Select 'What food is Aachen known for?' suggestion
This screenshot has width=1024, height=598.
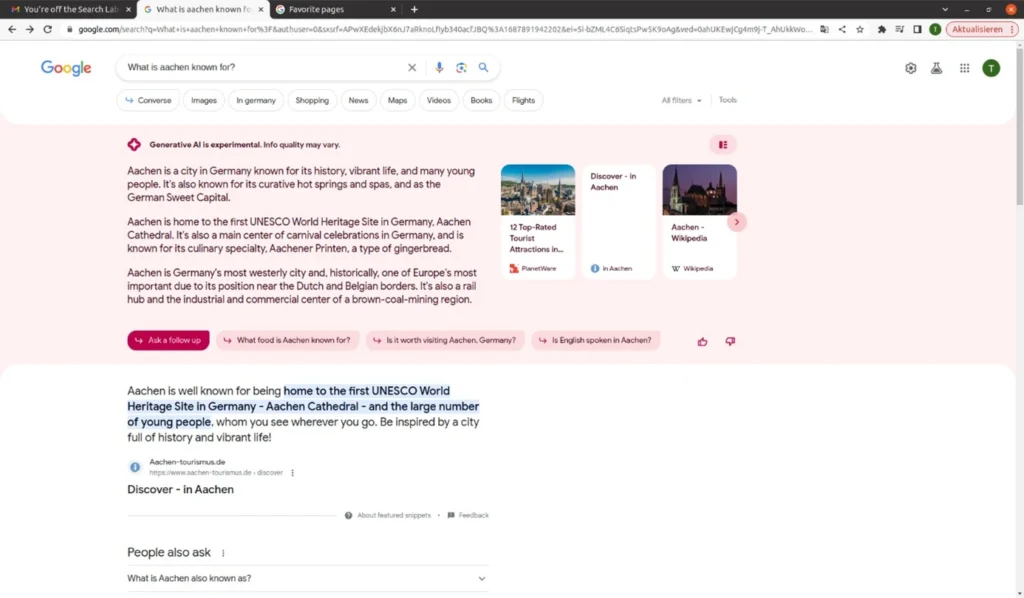coord(288,340)
